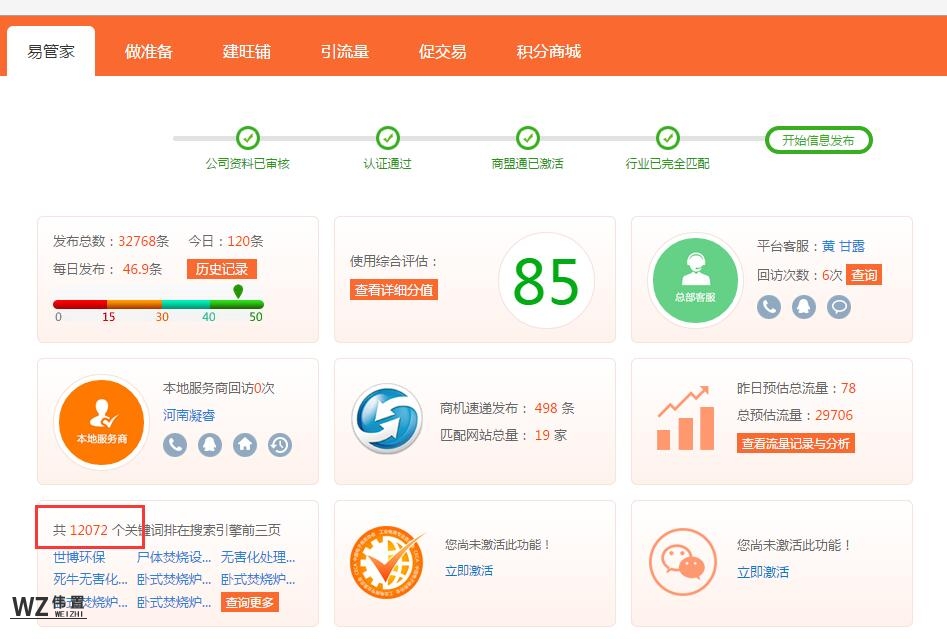
Task: Open visit history via the clock icon
Action: [280, 445]
